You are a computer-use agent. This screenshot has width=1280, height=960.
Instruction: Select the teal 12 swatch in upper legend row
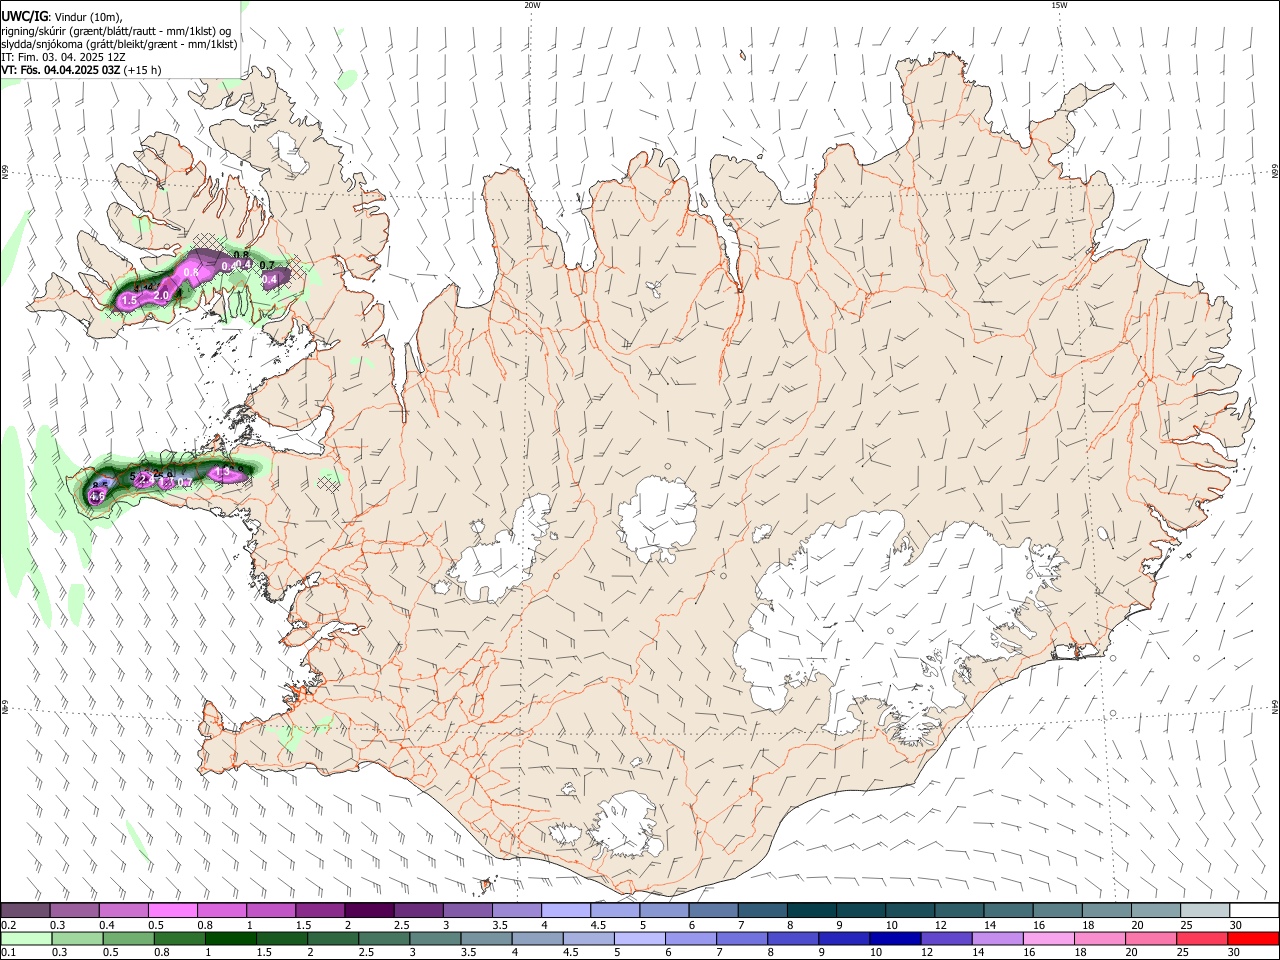[x=959, y=911]
